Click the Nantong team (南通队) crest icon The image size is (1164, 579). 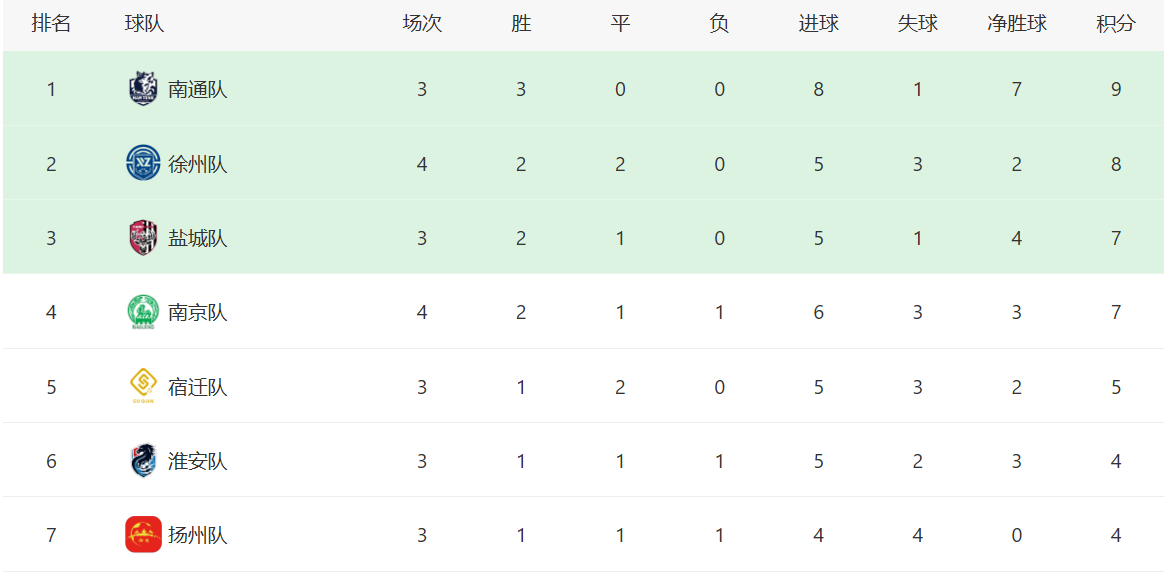(143, 89)
